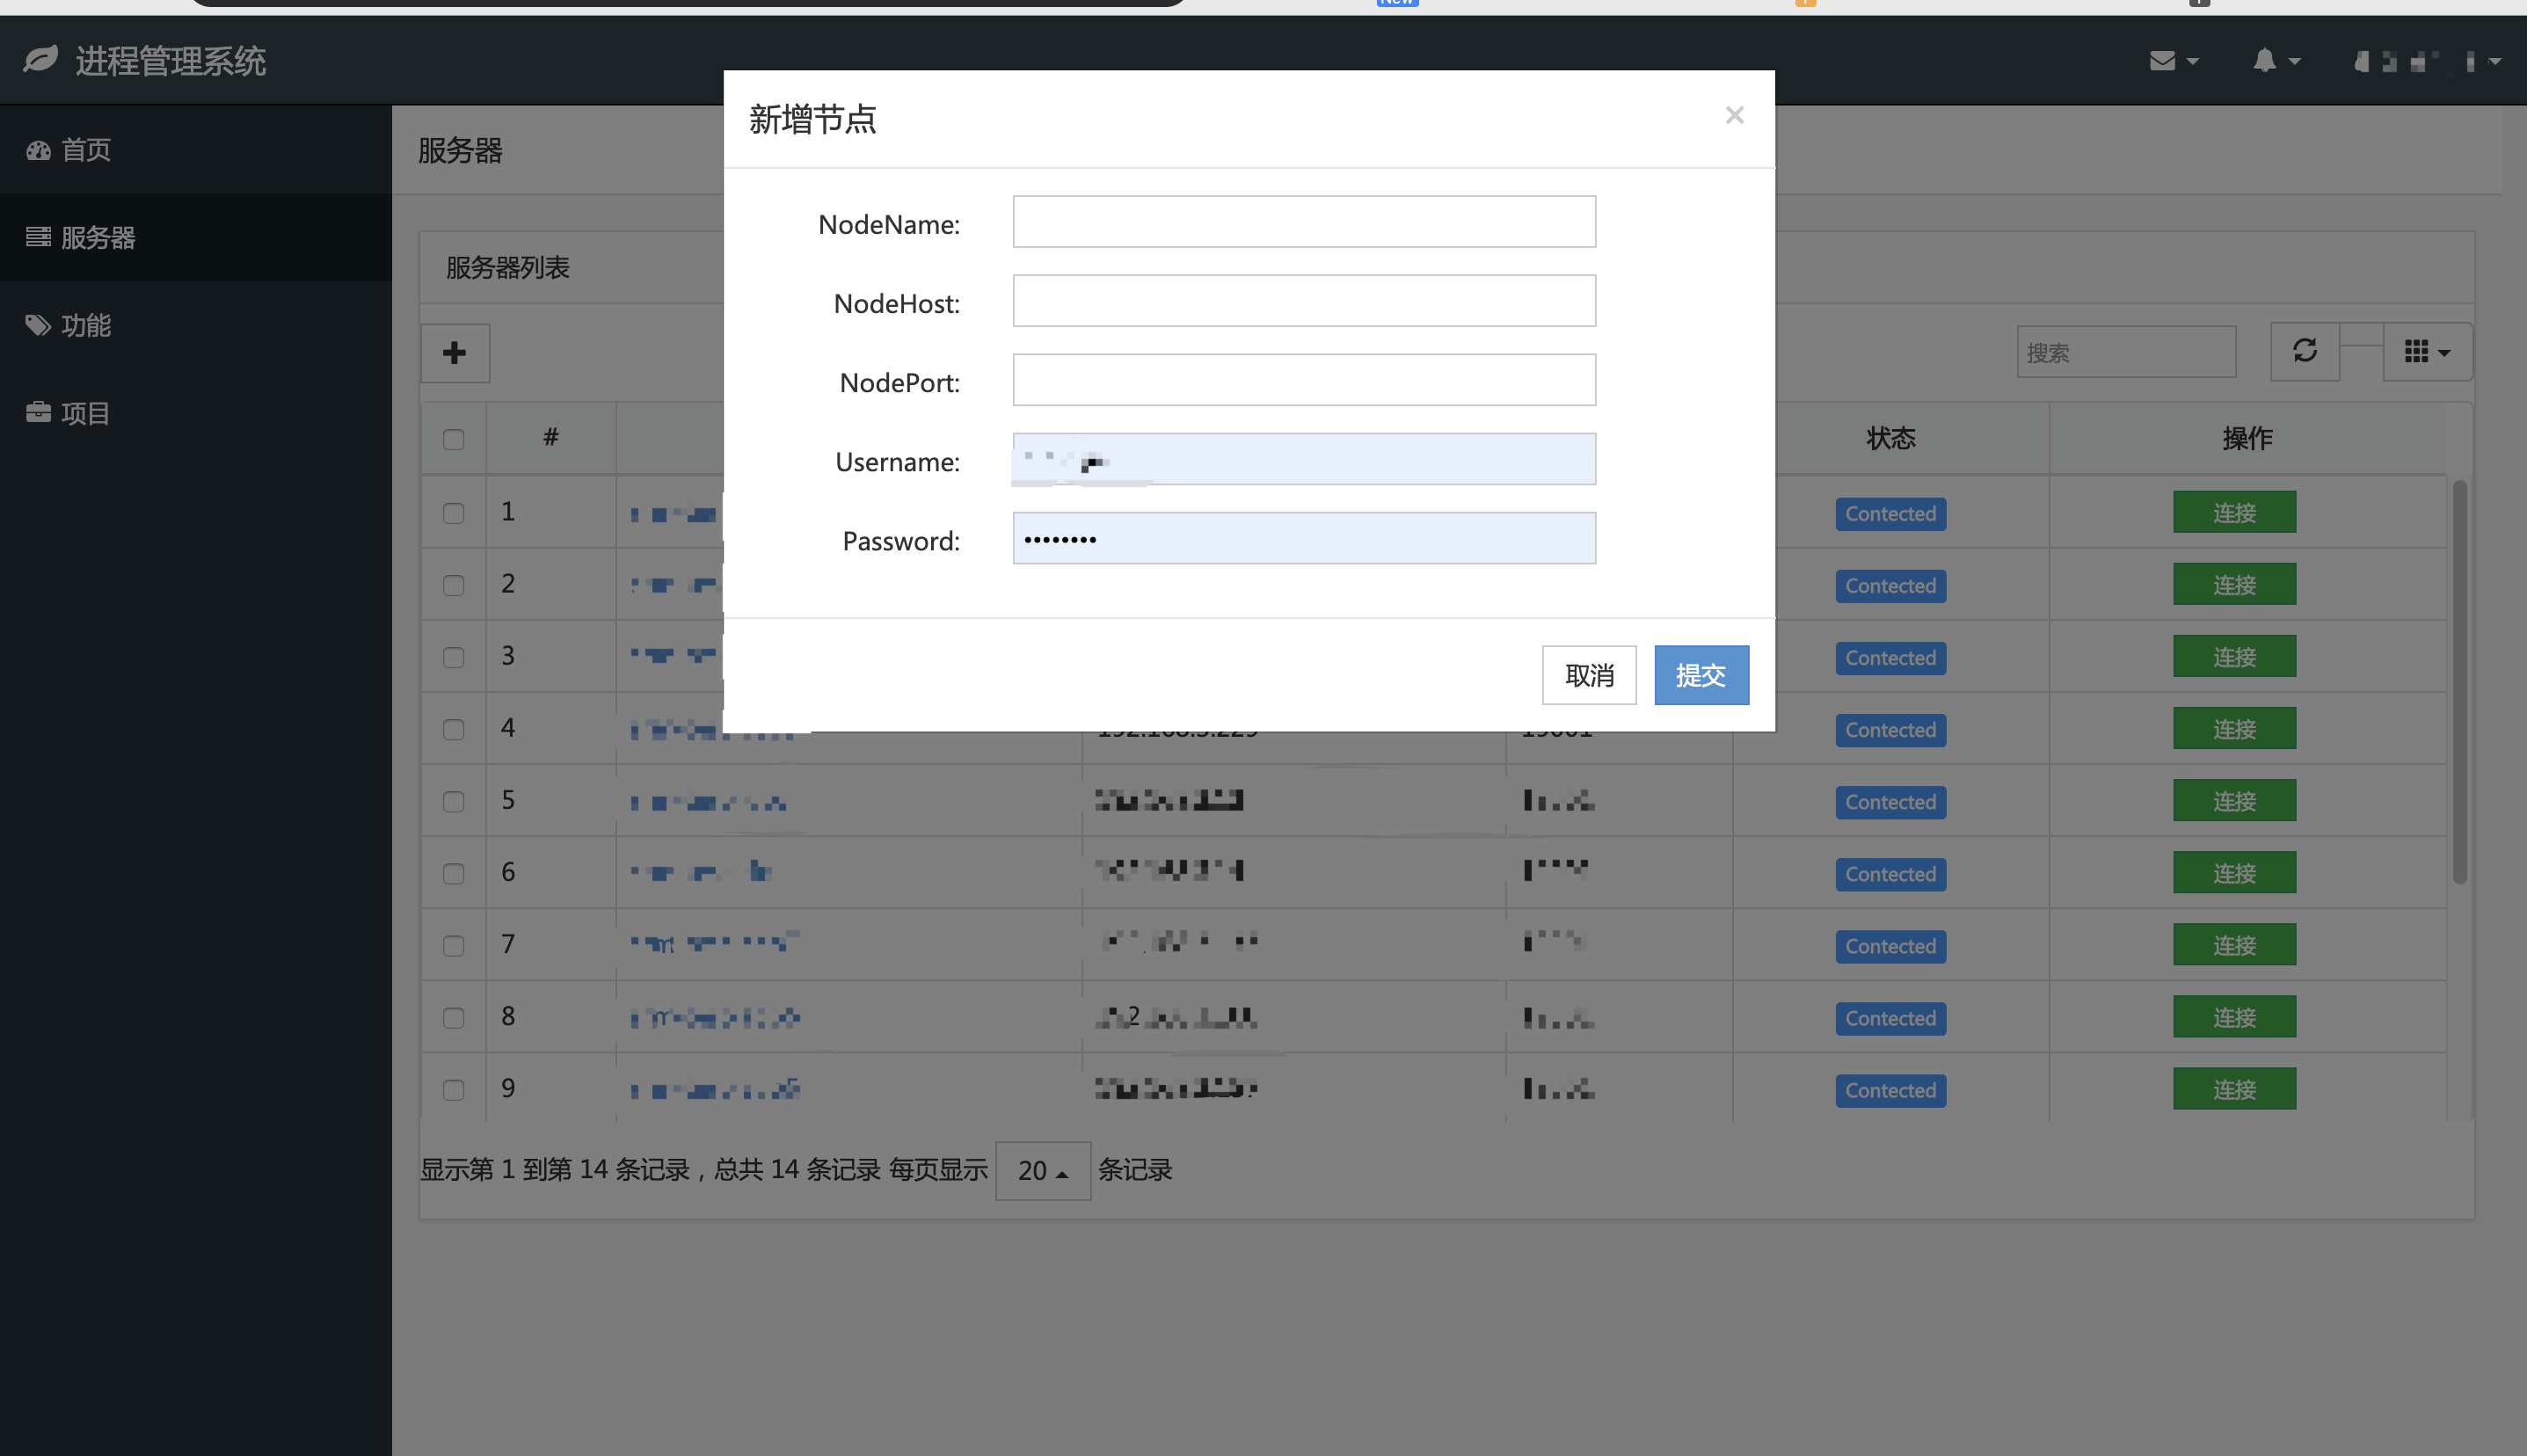Viewport: 2527px width, 1456px height.
Task: Click the 取消 cancel button
Action: [x=1588, y=675]
